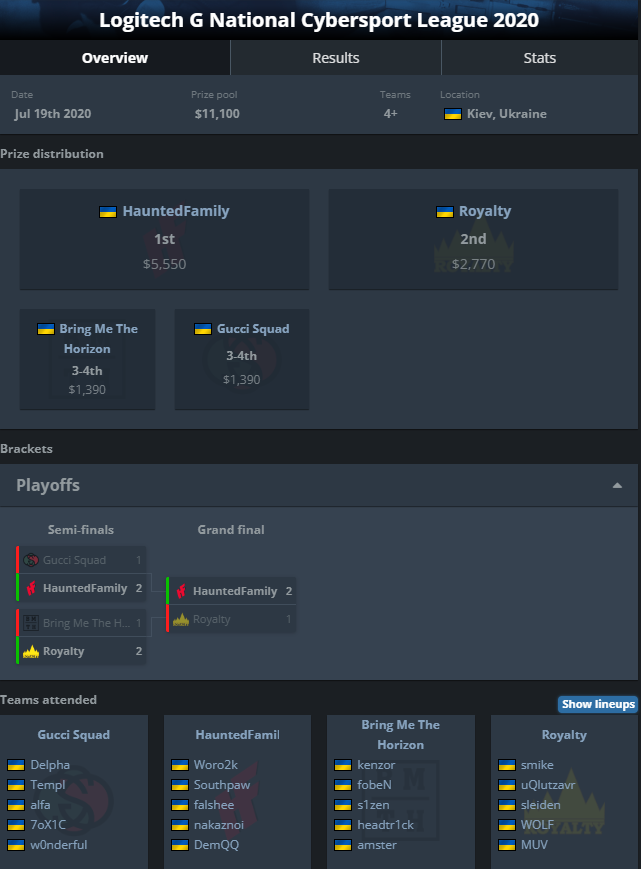Image resolution: width=641 pixels, height=869 pixels.
Task: Click flag icon next to player smike
Action: click(506, 765)
